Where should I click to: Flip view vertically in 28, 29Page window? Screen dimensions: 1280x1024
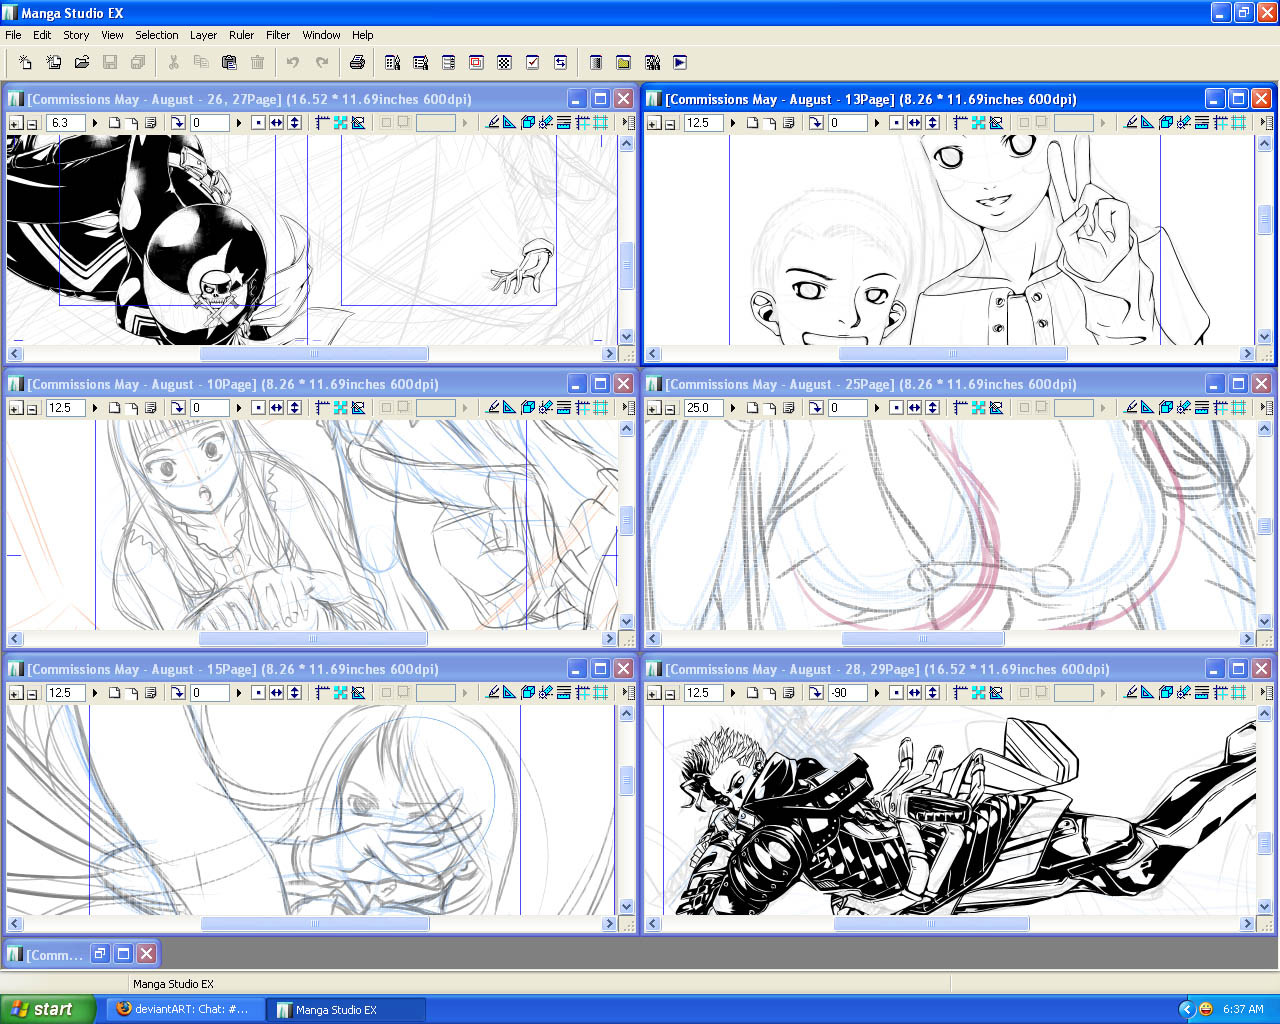[932, 693]
